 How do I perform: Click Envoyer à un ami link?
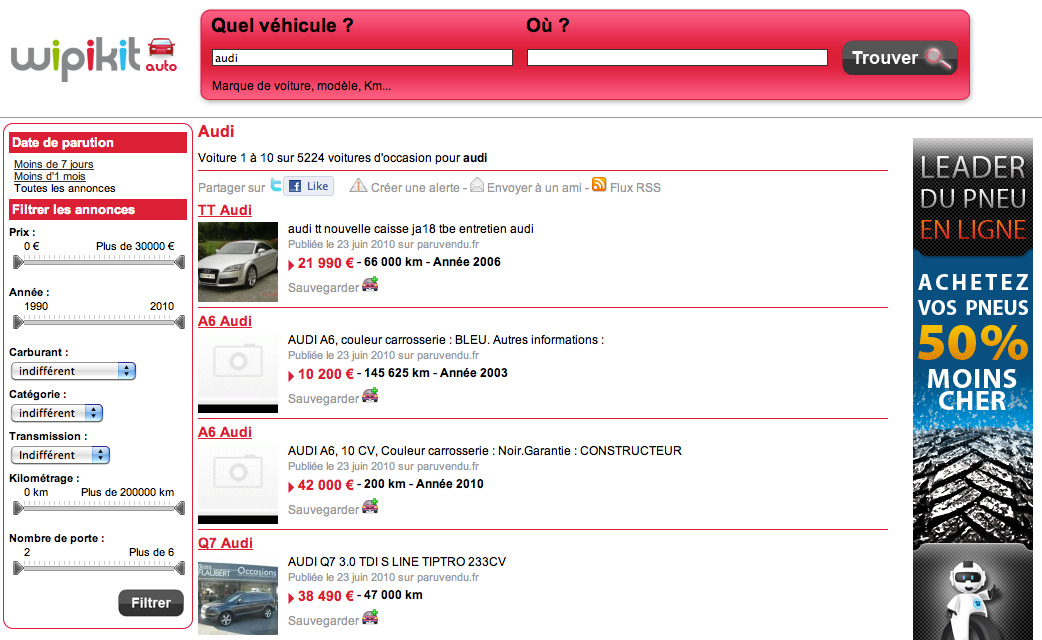pos(534,188)
